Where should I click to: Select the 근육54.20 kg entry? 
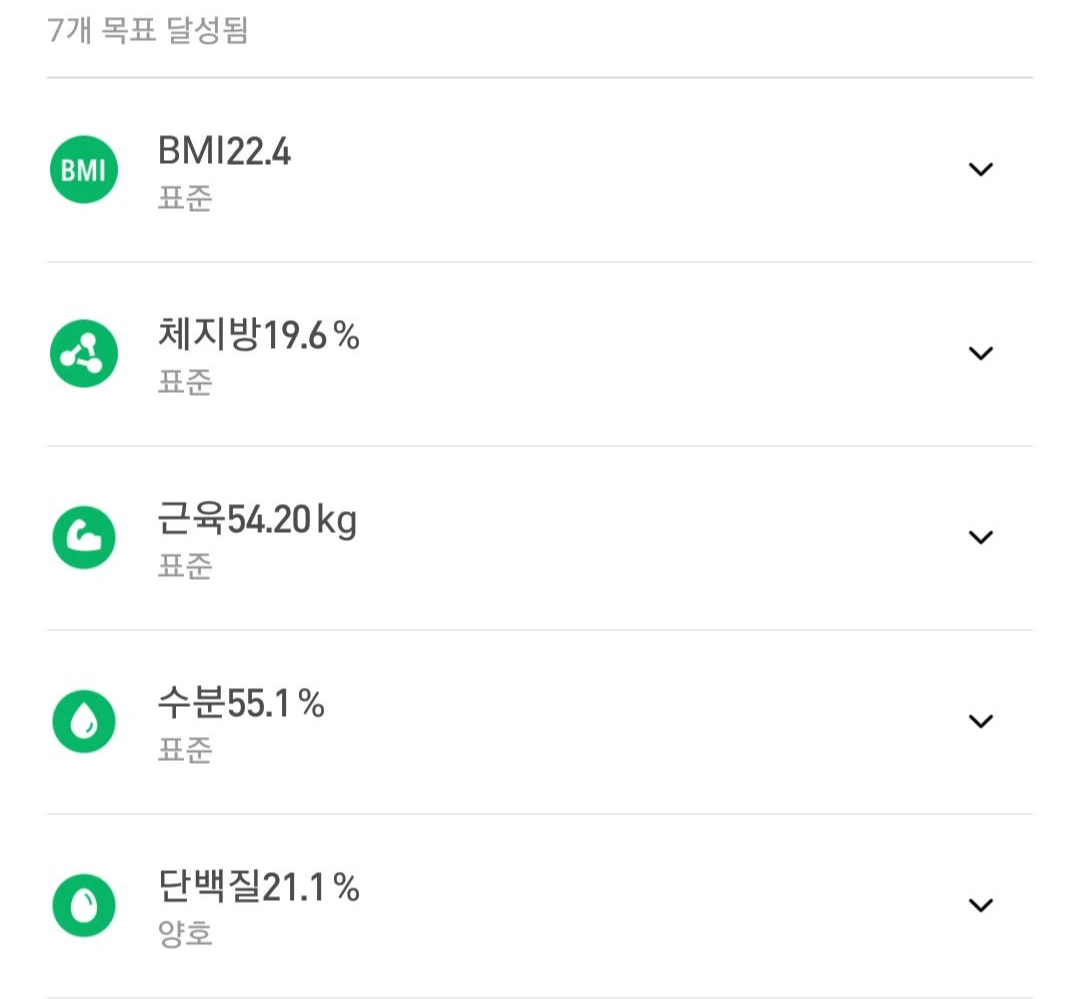258,519
